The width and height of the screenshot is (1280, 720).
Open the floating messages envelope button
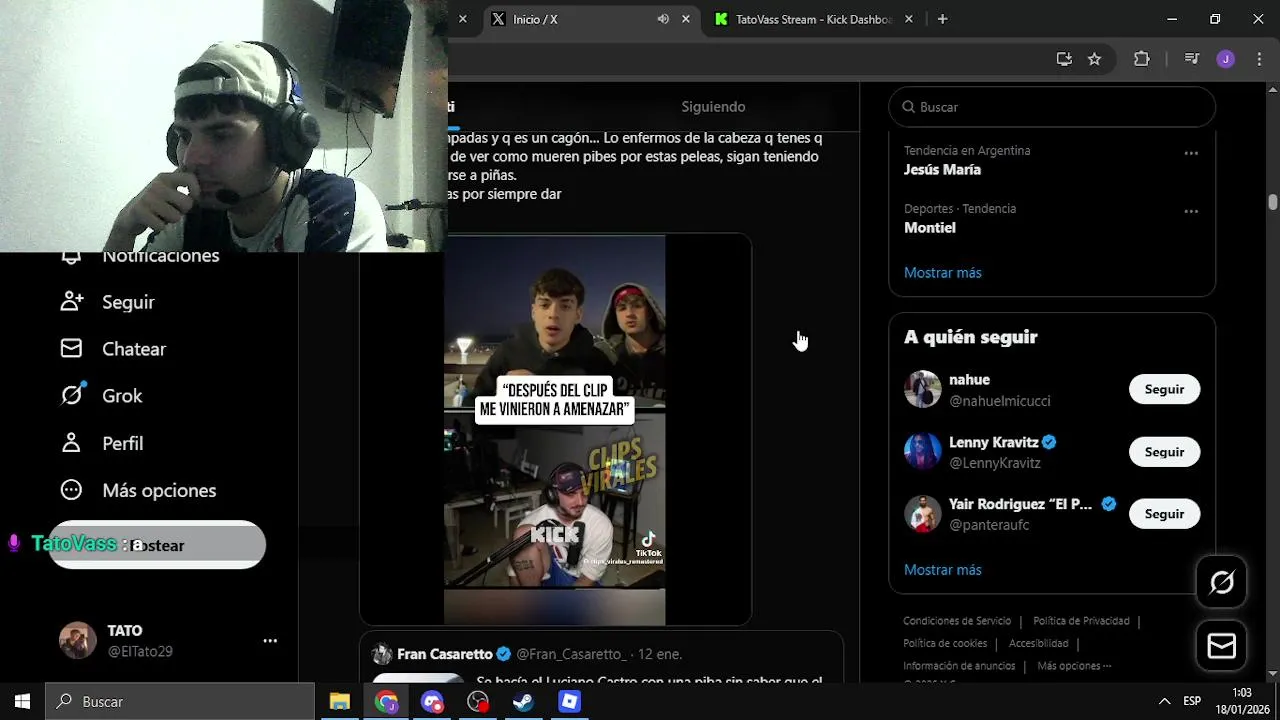coord(1221,646)
